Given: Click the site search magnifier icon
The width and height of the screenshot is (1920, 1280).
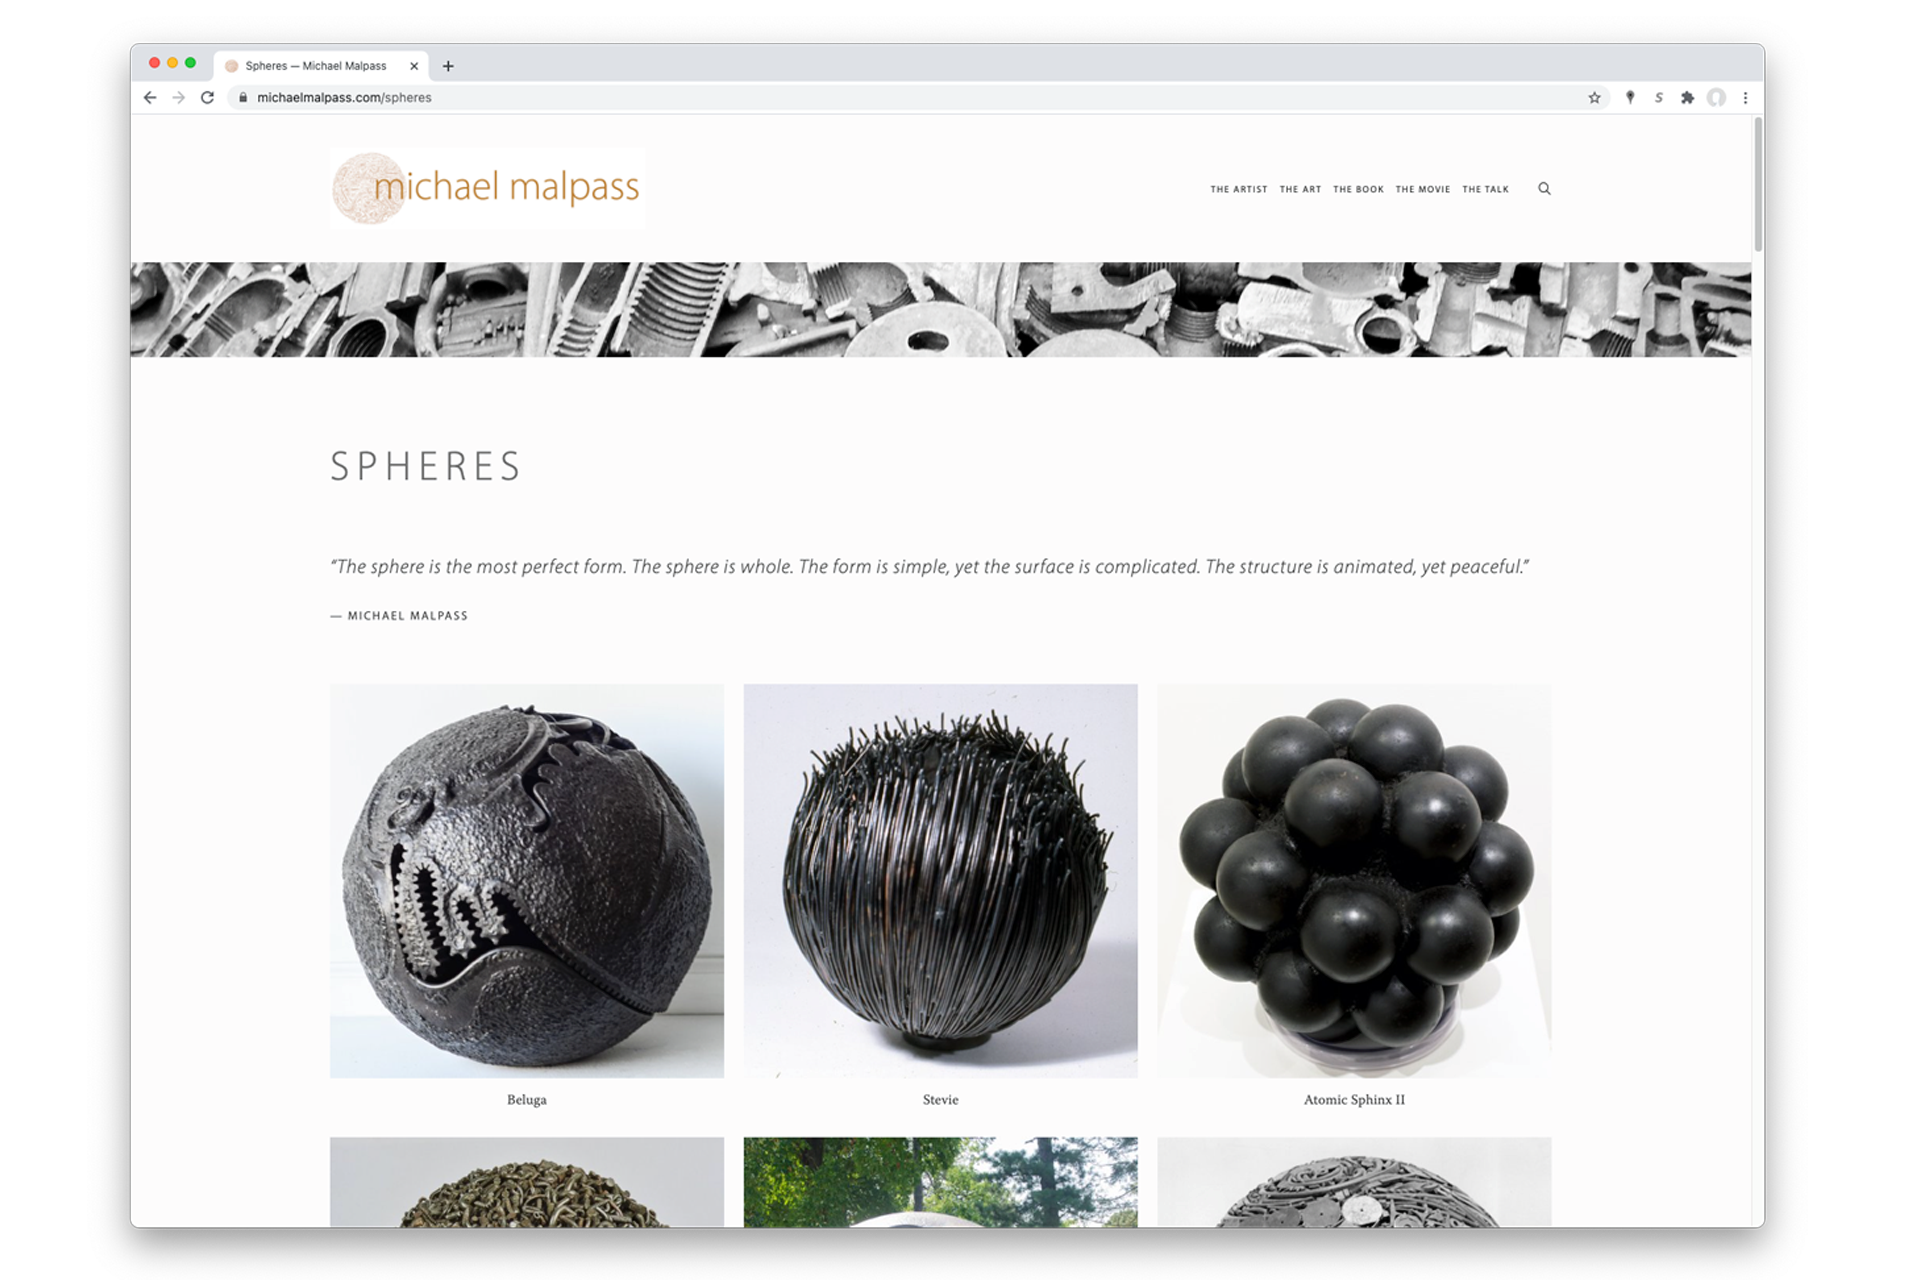Looking at the screenshot, I should (1544, 188).
